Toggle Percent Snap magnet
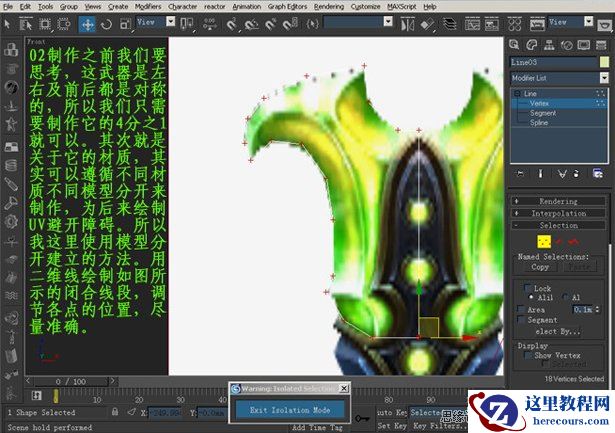This screenshot has width=615, height=433. coord(271,24)
